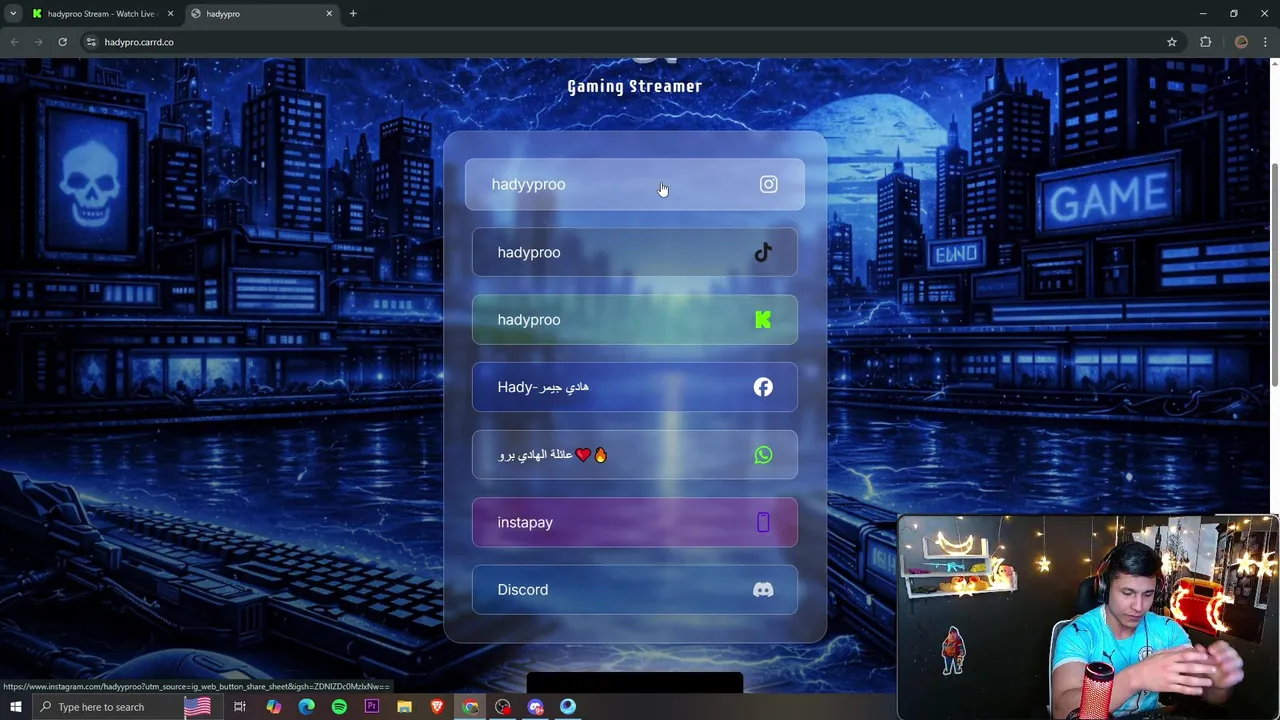Image resolution: width=1280 pixels, height=720 pixels.
Task: Open the Discord taskbar icon with badge
Action: coord(536,707)
